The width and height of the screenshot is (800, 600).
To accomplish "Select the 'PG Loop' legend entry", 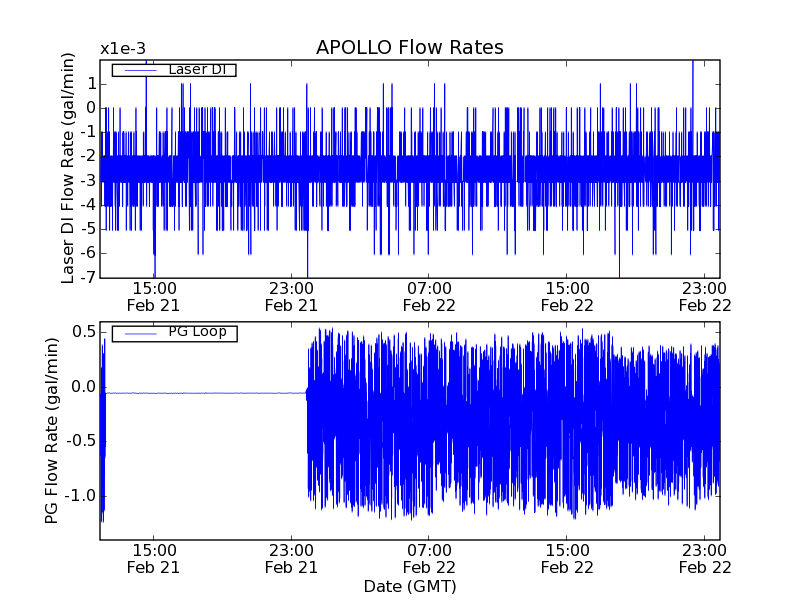I will coord(196,332).
